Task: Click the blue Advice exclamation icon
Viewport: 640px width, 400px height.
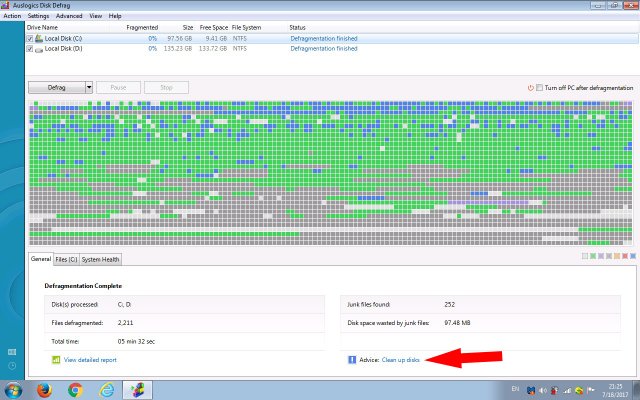Action: 352,360
